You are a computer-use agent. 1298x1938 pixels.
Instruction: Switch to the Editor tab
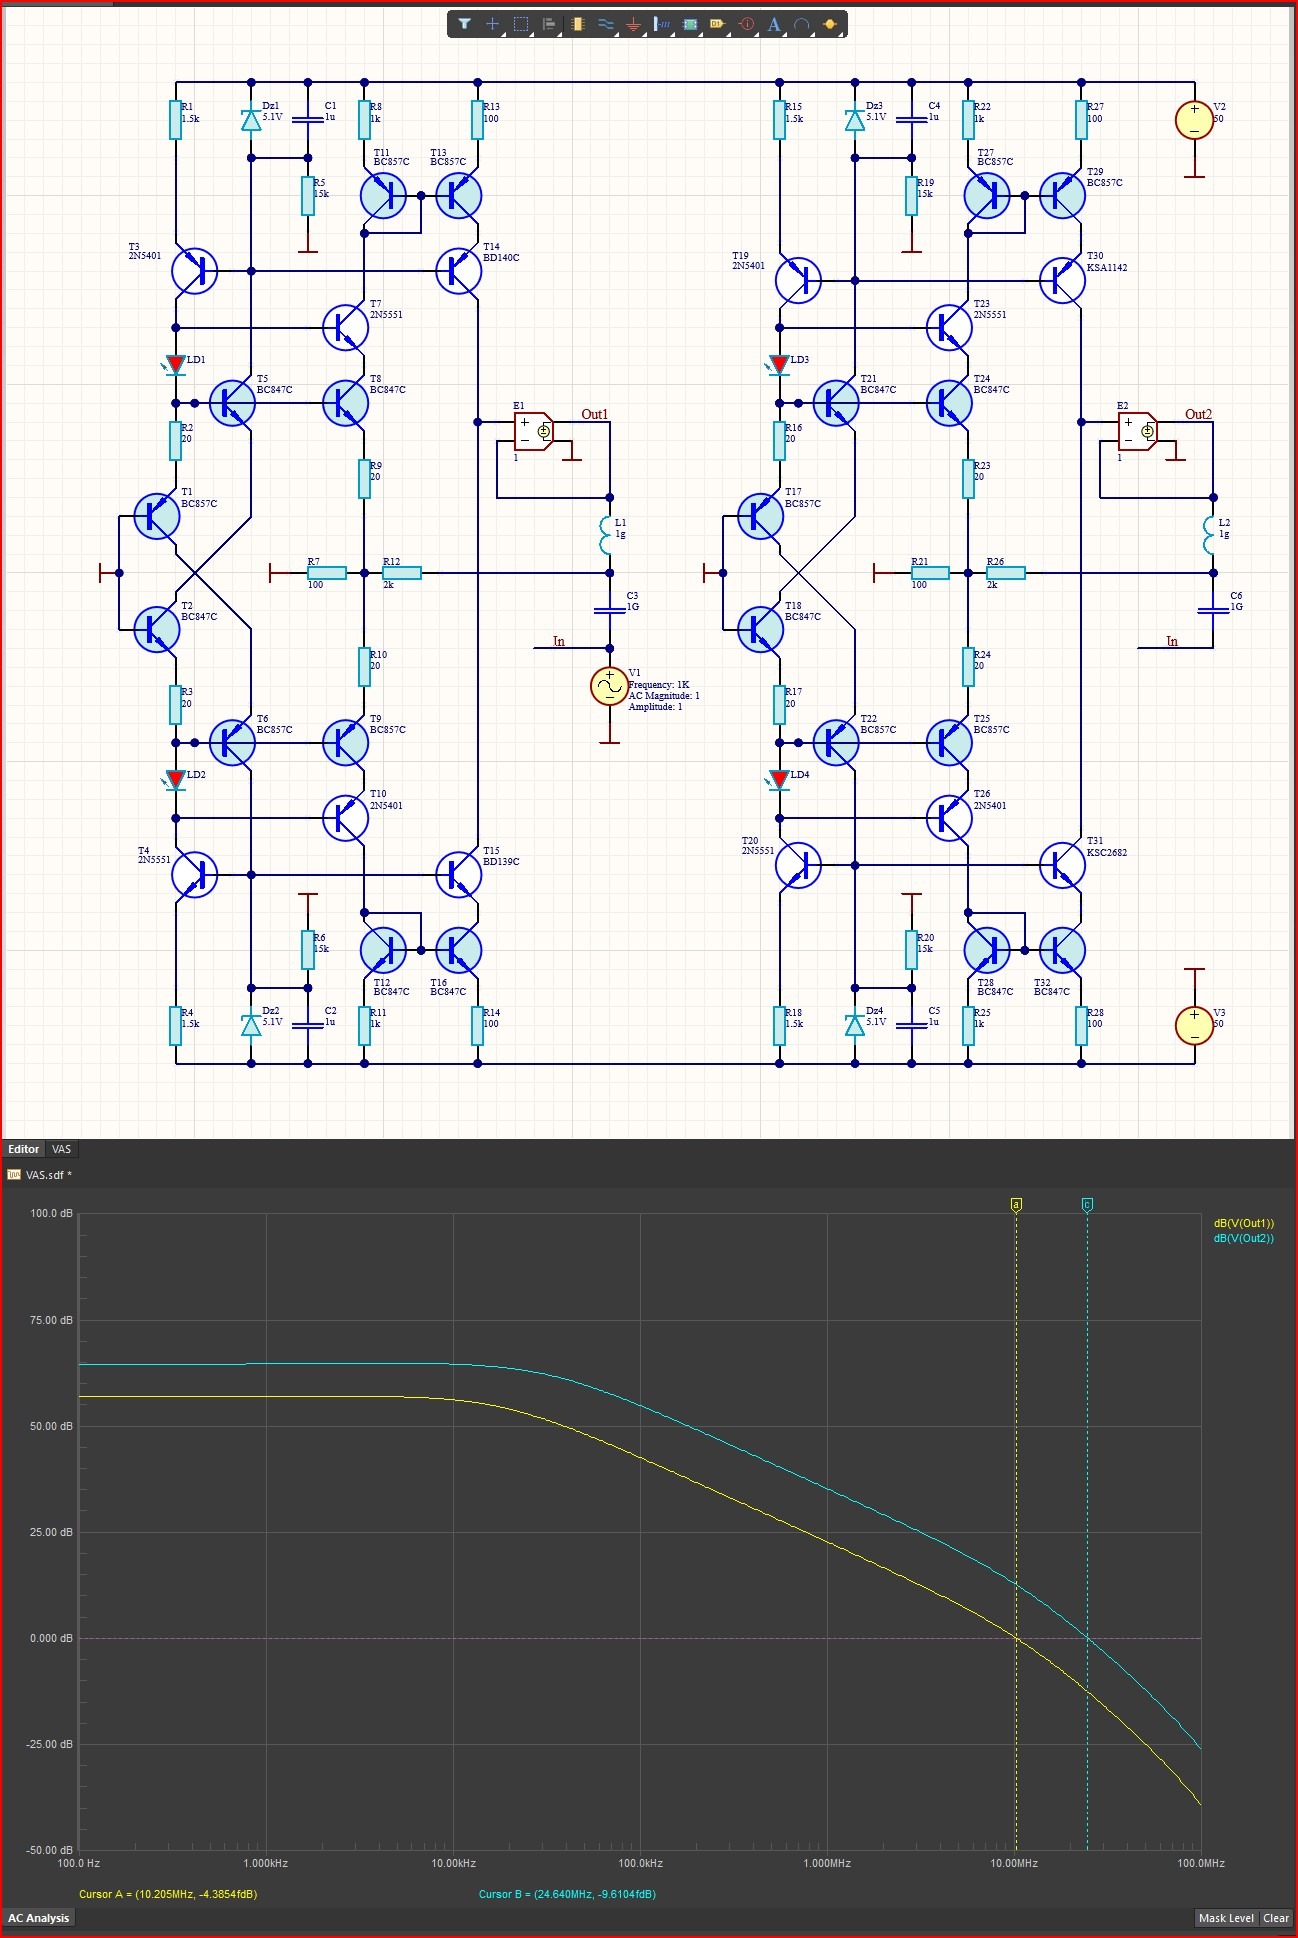(24, 1149)
